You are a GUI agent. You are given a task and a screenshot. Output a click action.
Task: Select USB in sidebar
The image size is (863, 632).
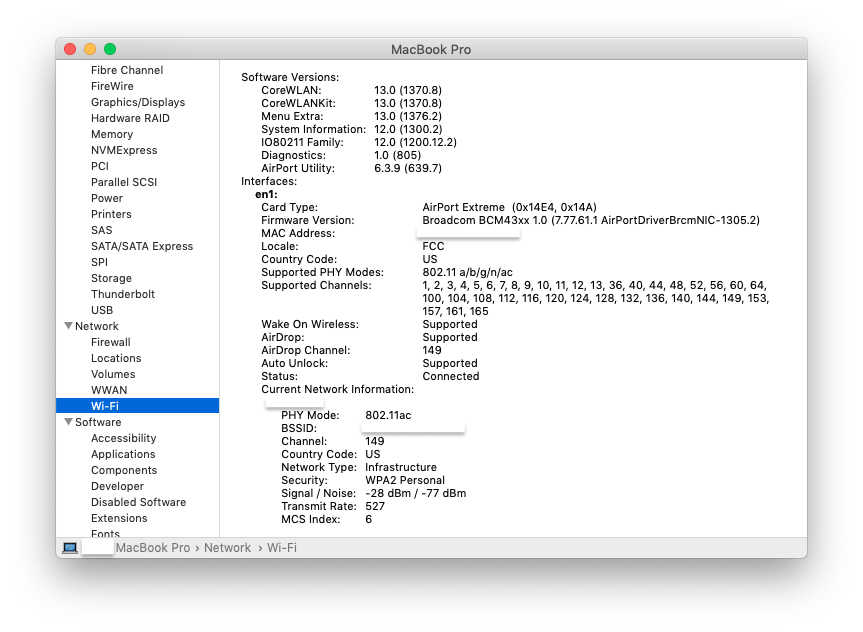coord(102,310)
